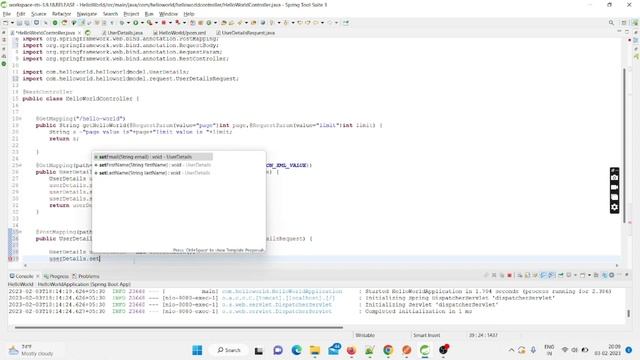Click the Save toolbar icon
The width and height of the screenshot is (640, 360).
point(20,23)
